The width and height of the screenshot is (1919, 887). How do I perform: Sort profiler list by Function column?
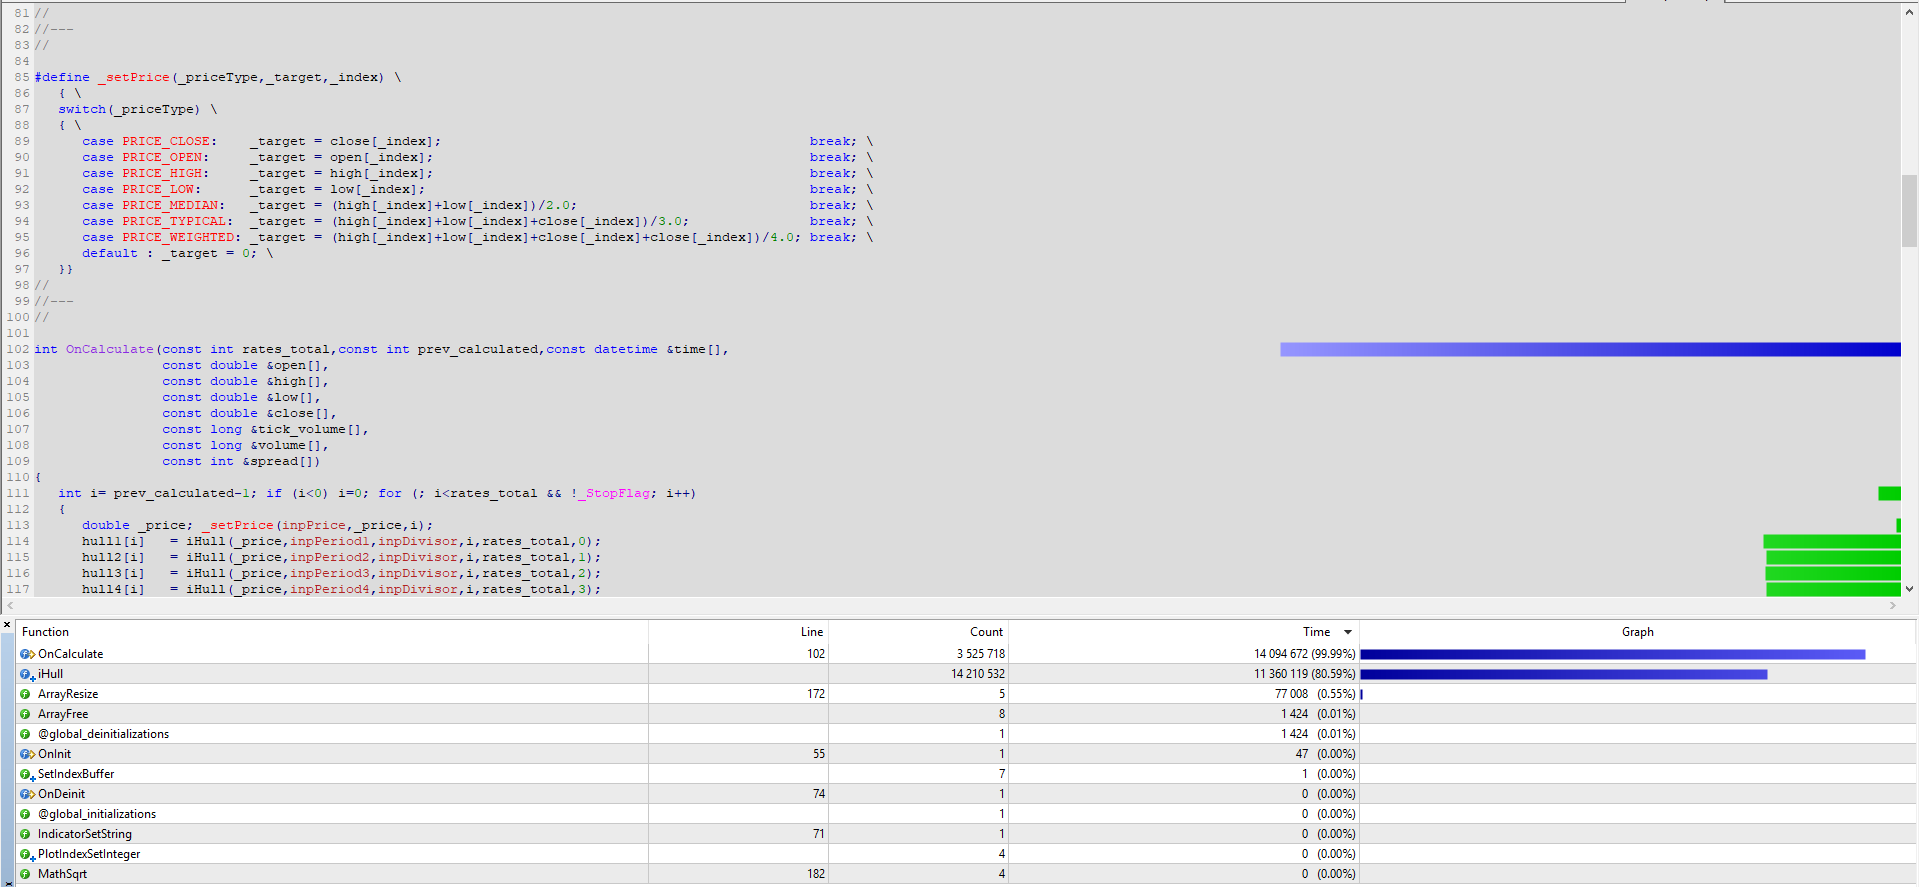pos(46,632)
